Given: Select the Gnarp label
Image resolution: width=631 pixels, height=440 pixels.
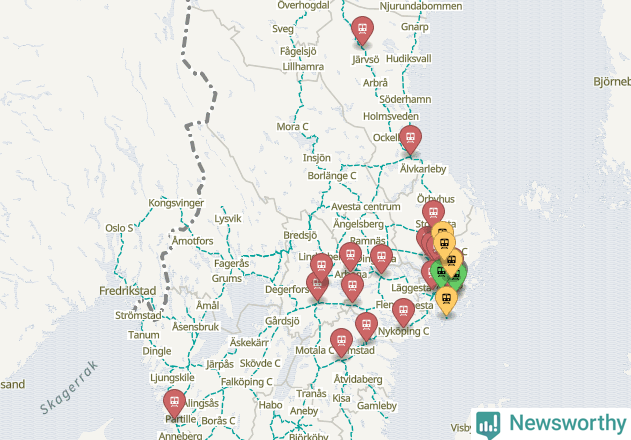Looking at the screenshot, I should pos(414,27).
